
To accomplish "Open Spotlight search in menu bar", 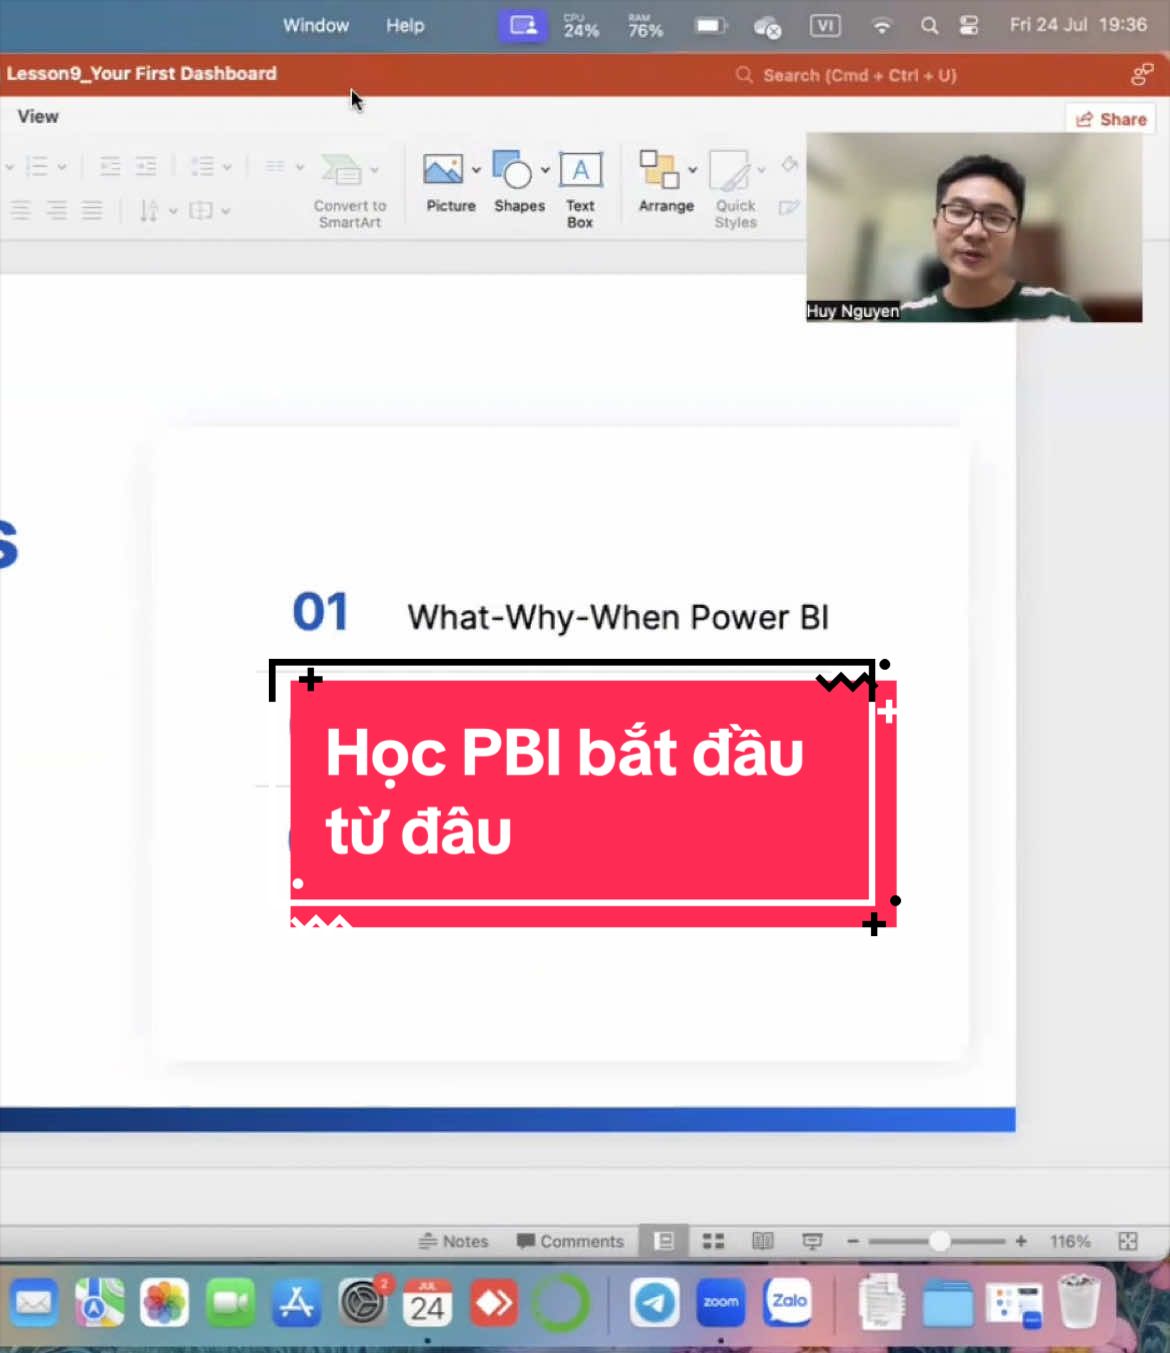I will point(929,26).
